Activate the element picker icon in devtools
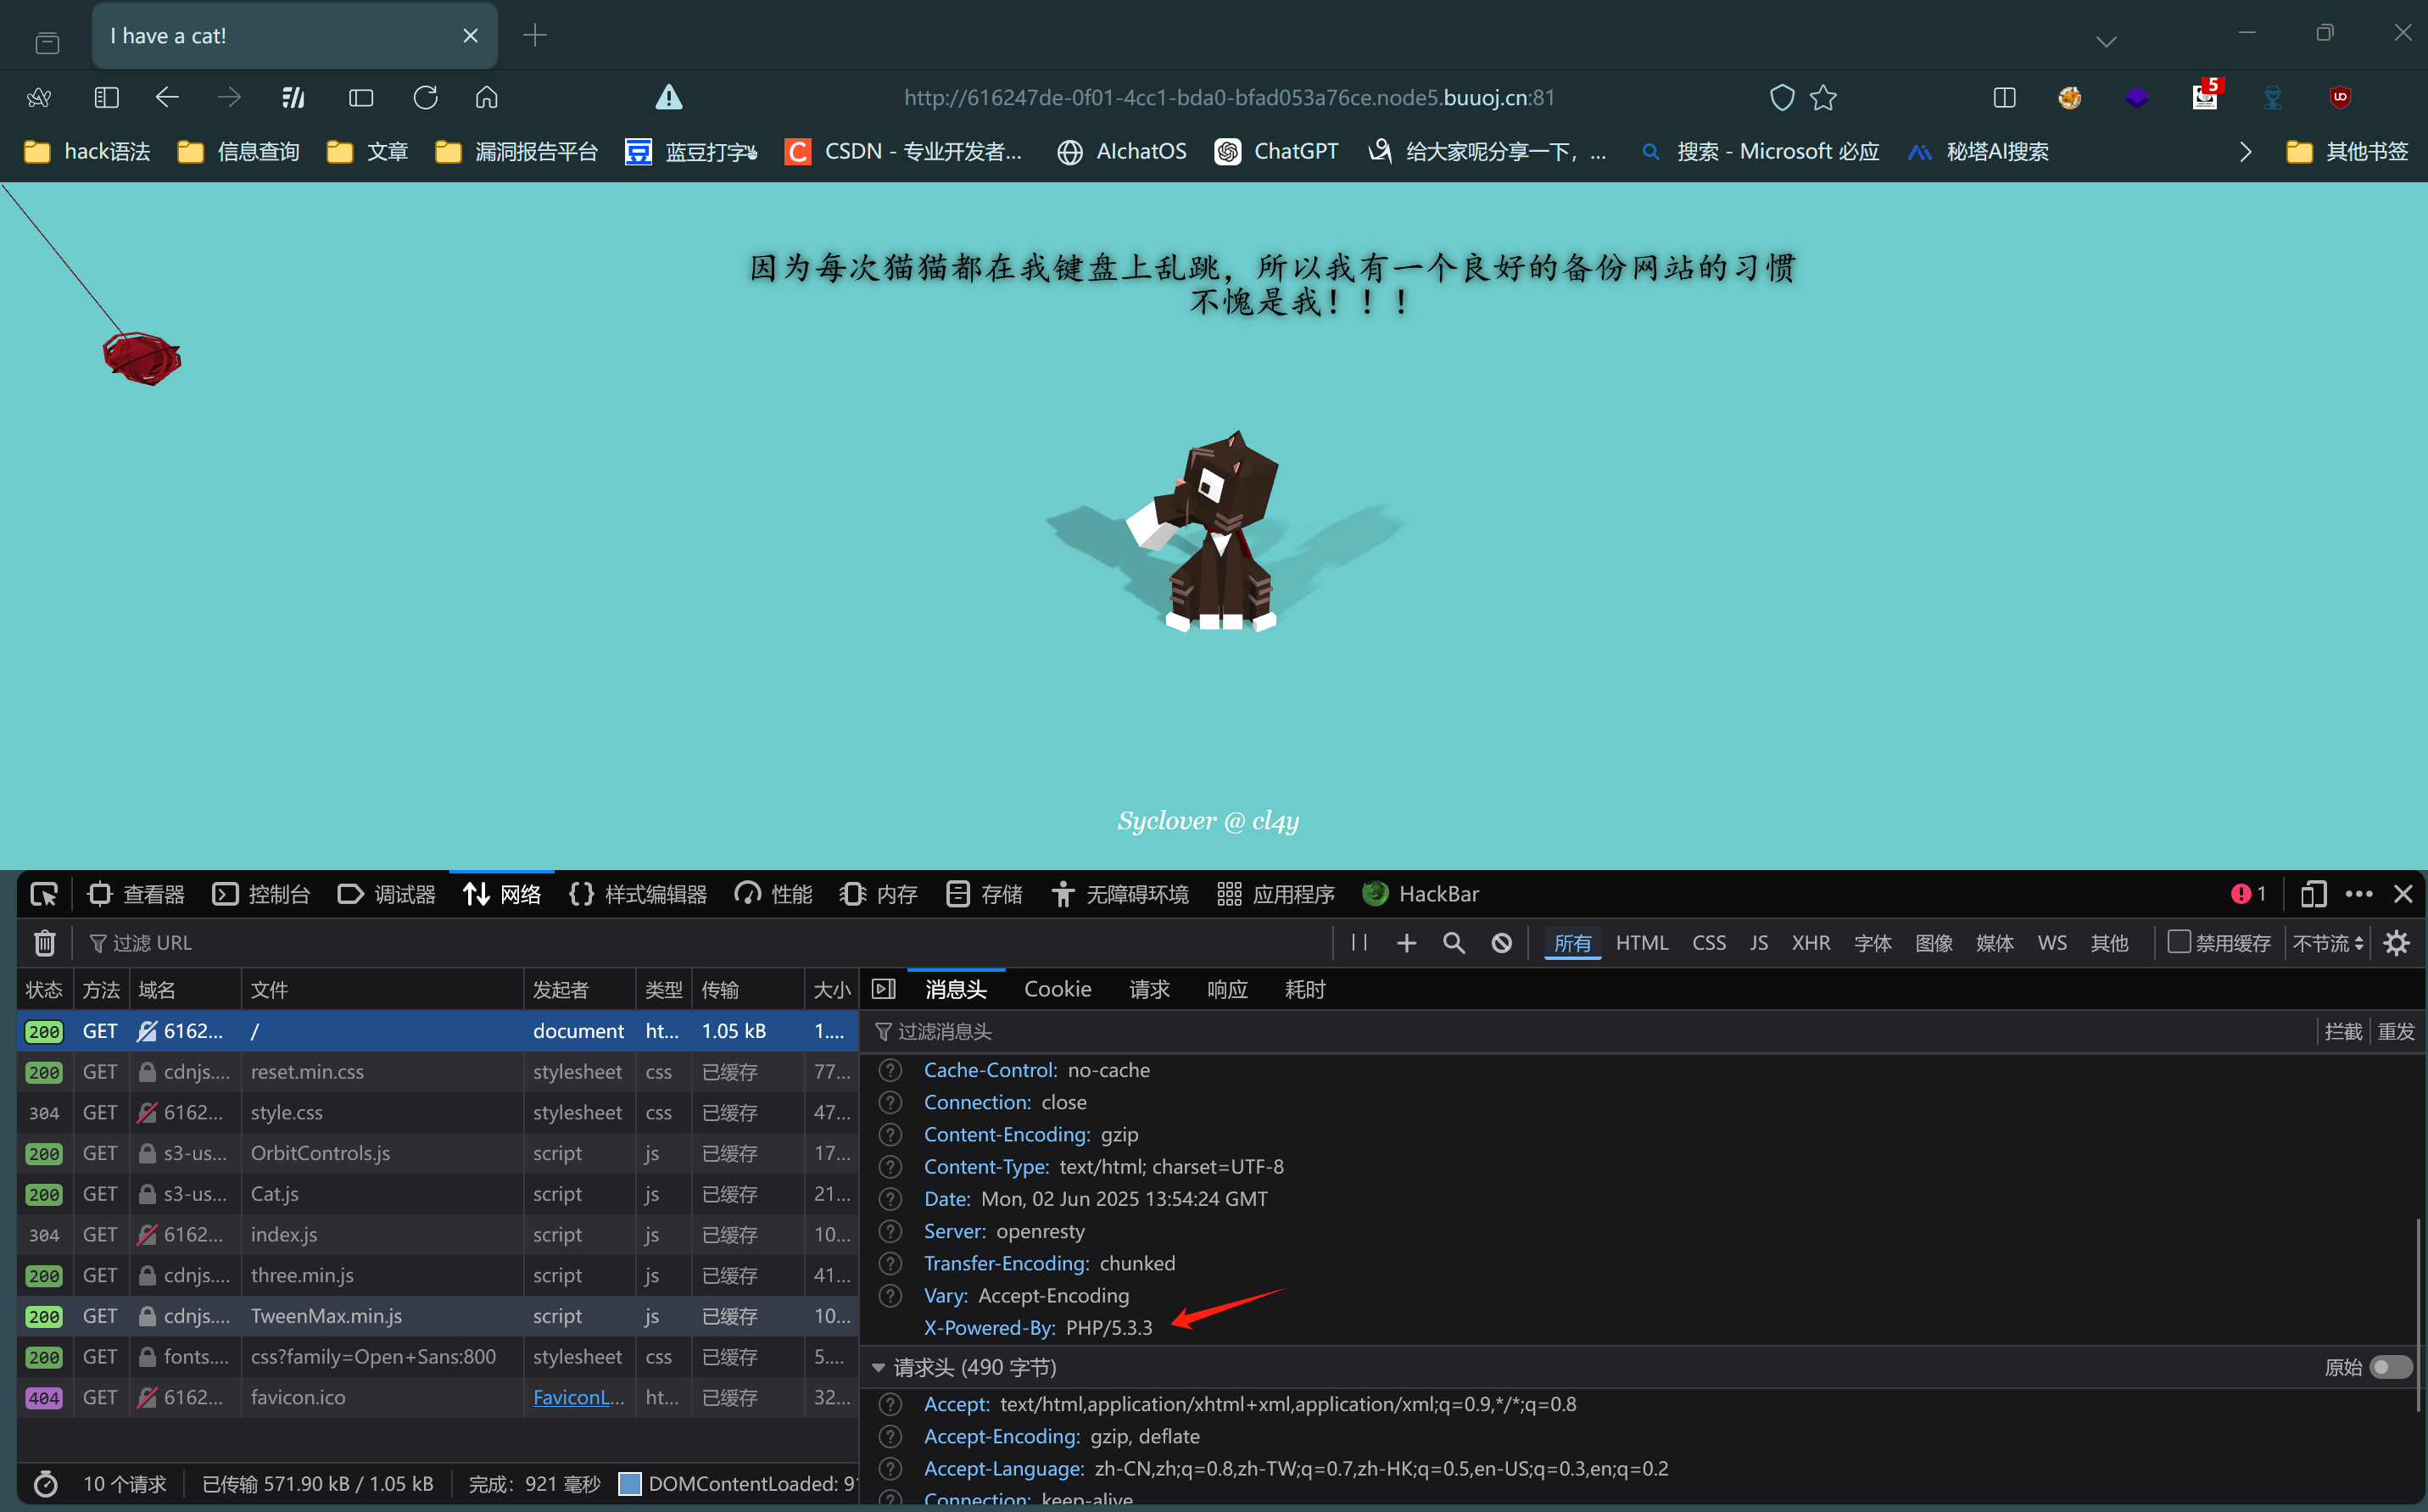 click(44, 894)
